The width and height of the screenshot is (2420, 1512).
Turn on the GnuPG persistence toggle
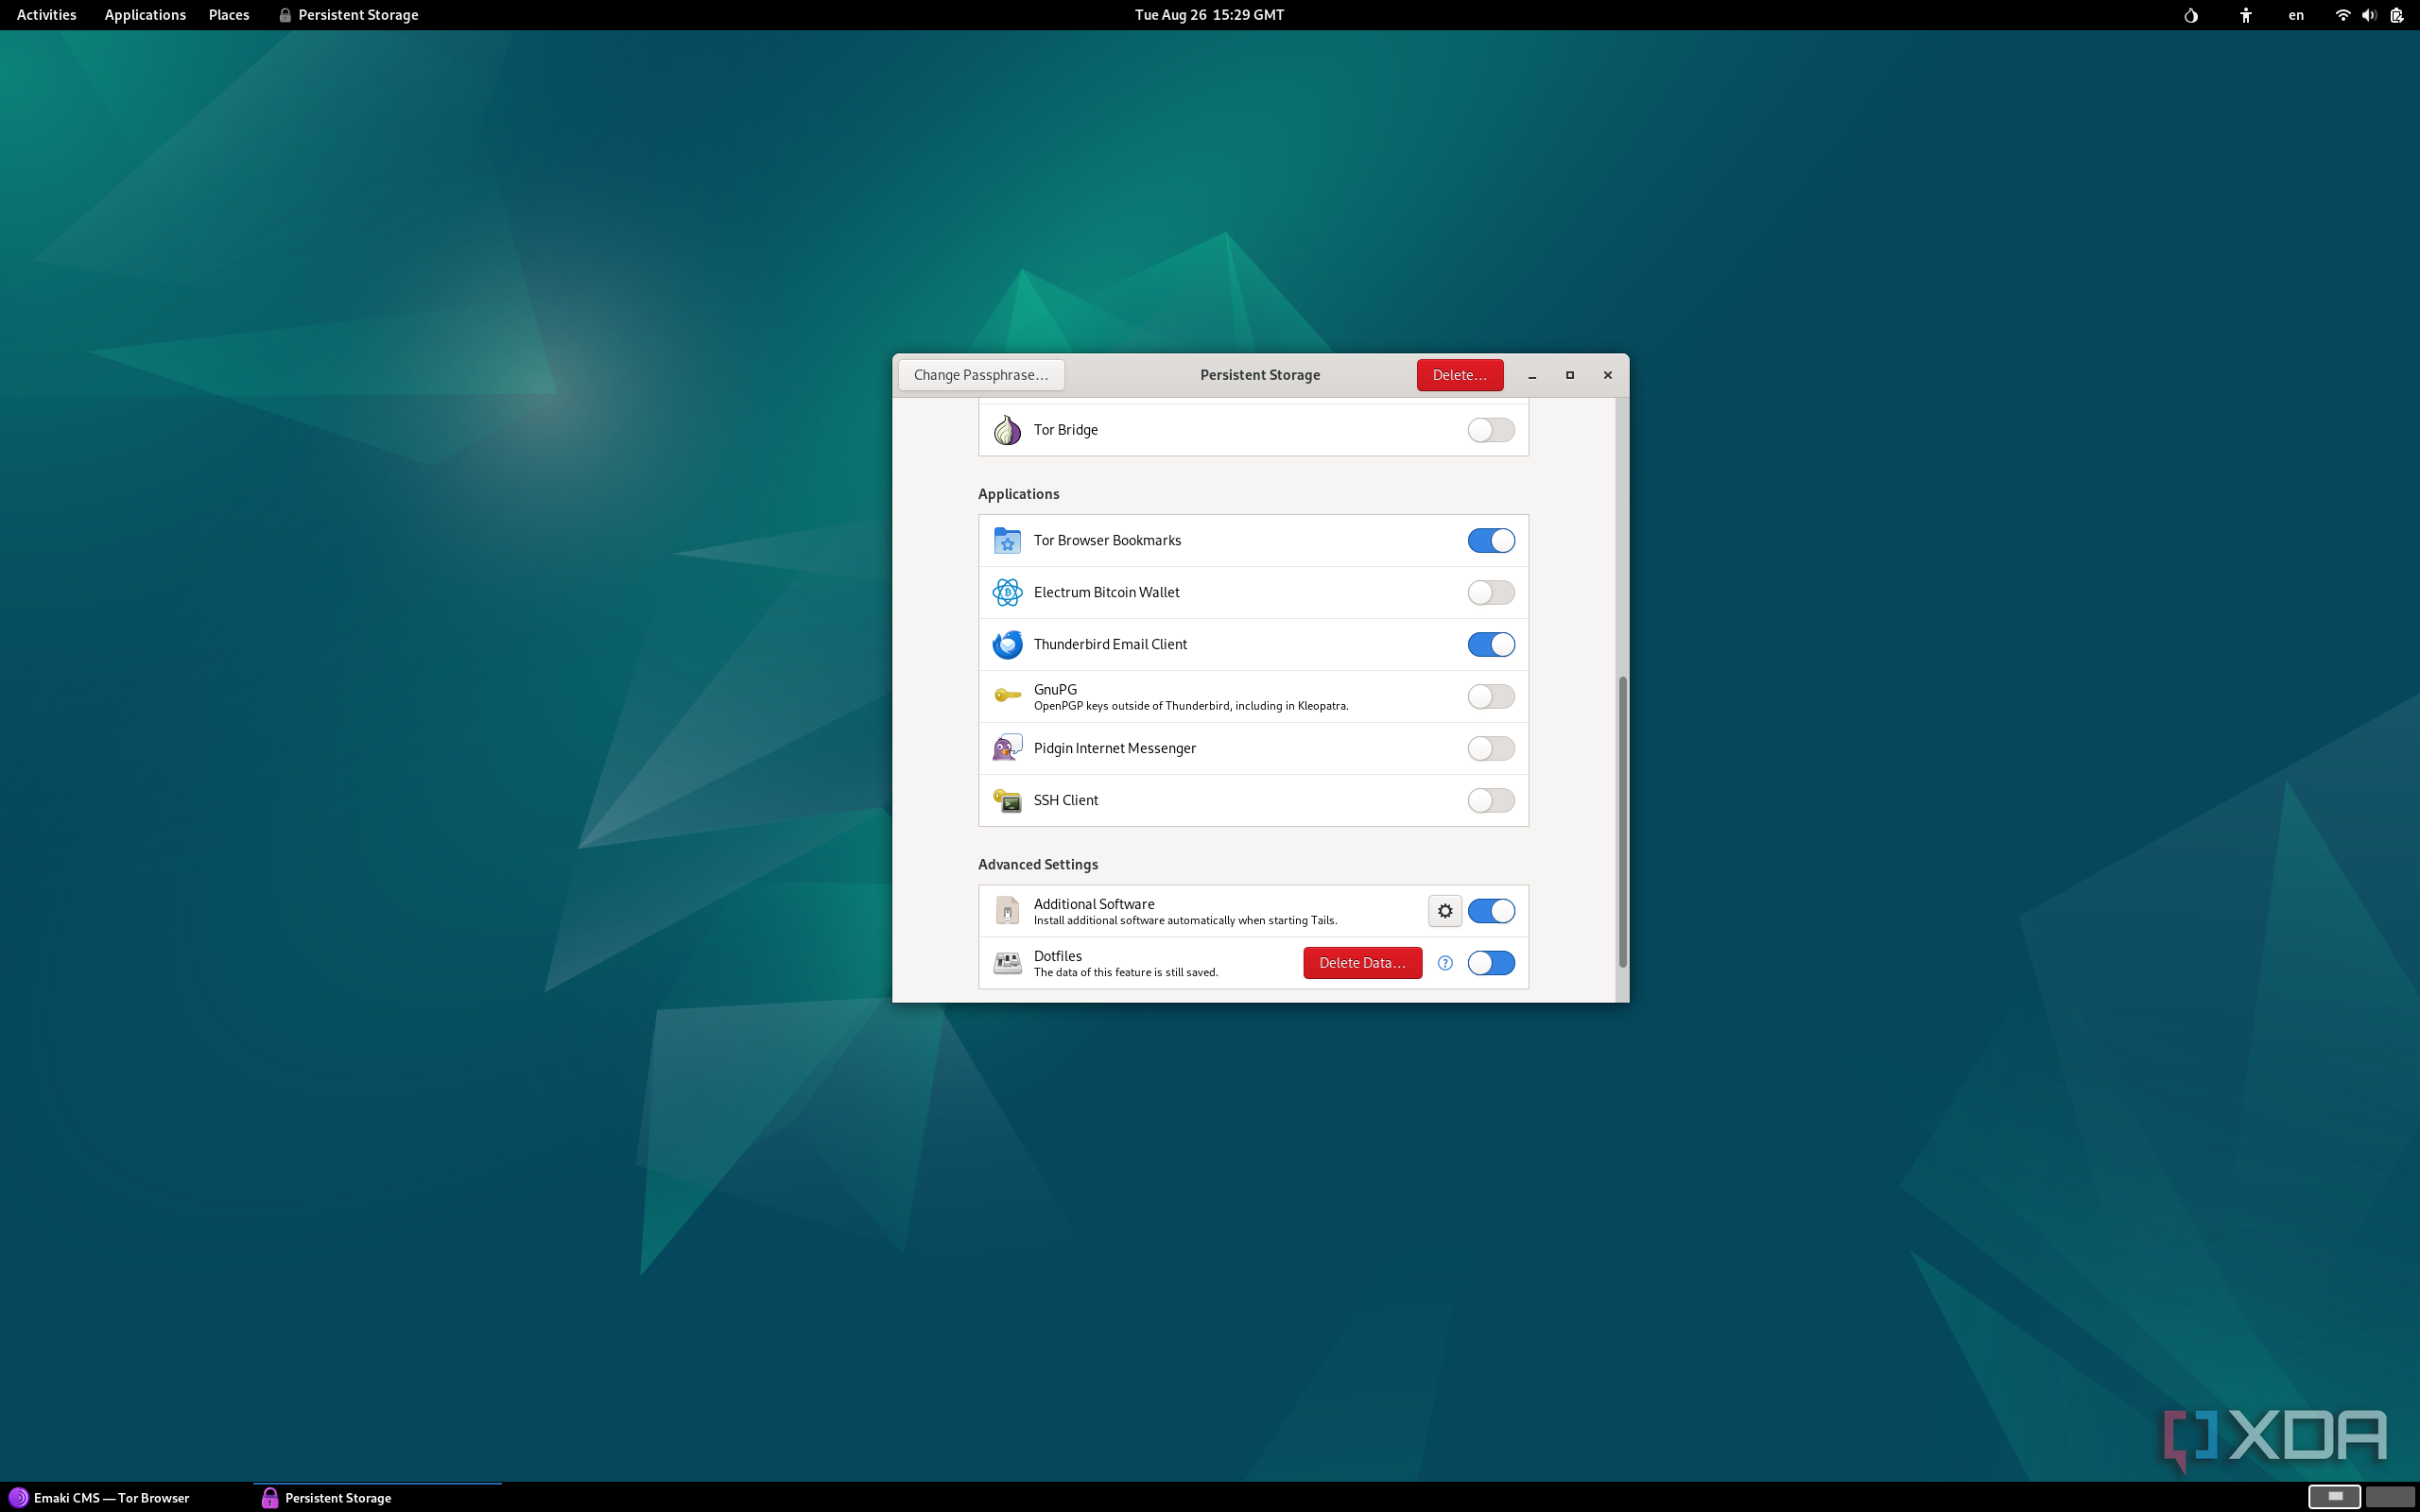(1490, 696)
